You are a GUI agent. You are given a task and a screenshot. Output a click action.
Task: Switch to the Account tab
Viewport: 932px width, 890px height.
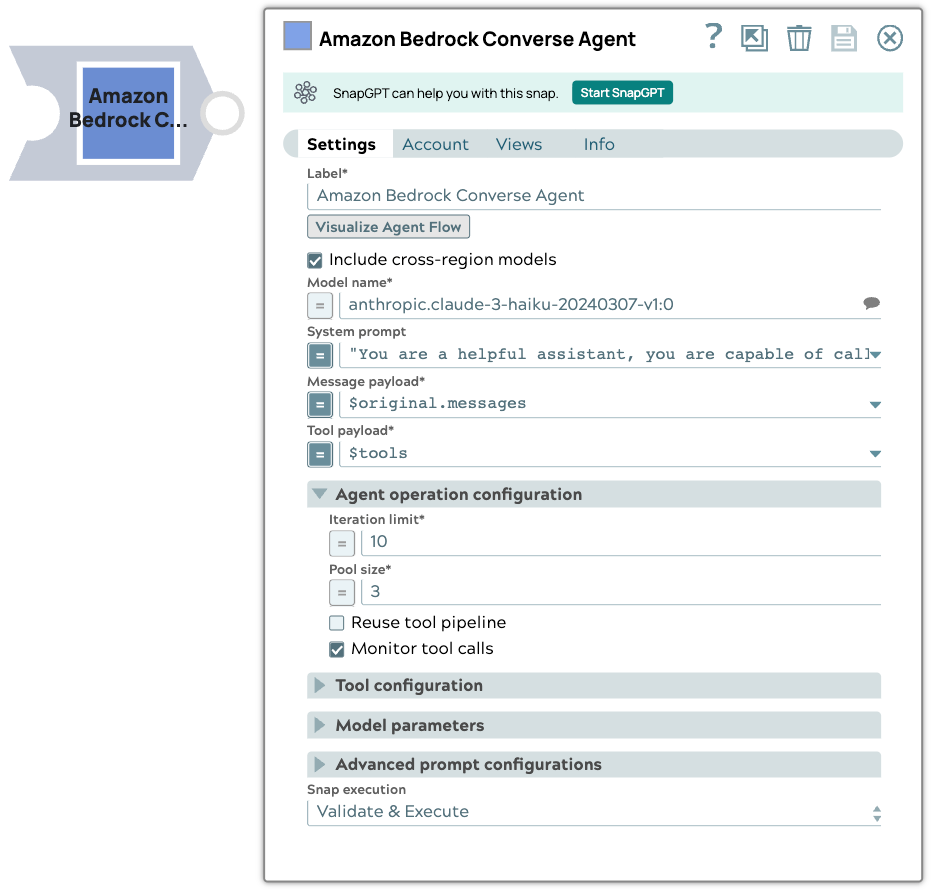[435, 145]
